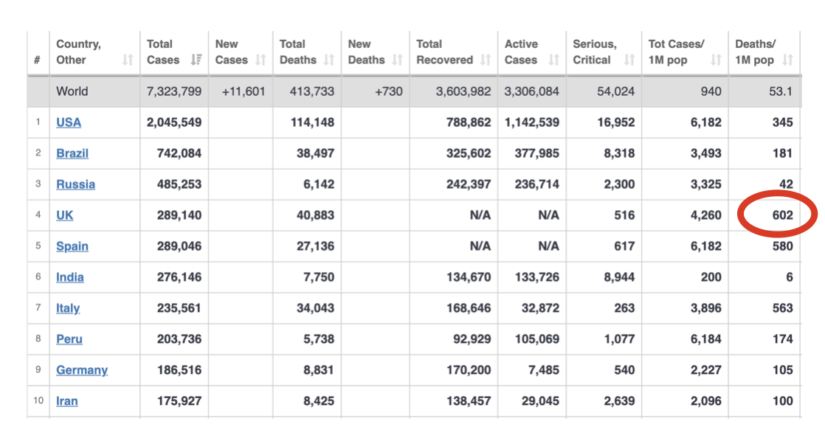Select Iran total deaths 8,425

point(319,401)
